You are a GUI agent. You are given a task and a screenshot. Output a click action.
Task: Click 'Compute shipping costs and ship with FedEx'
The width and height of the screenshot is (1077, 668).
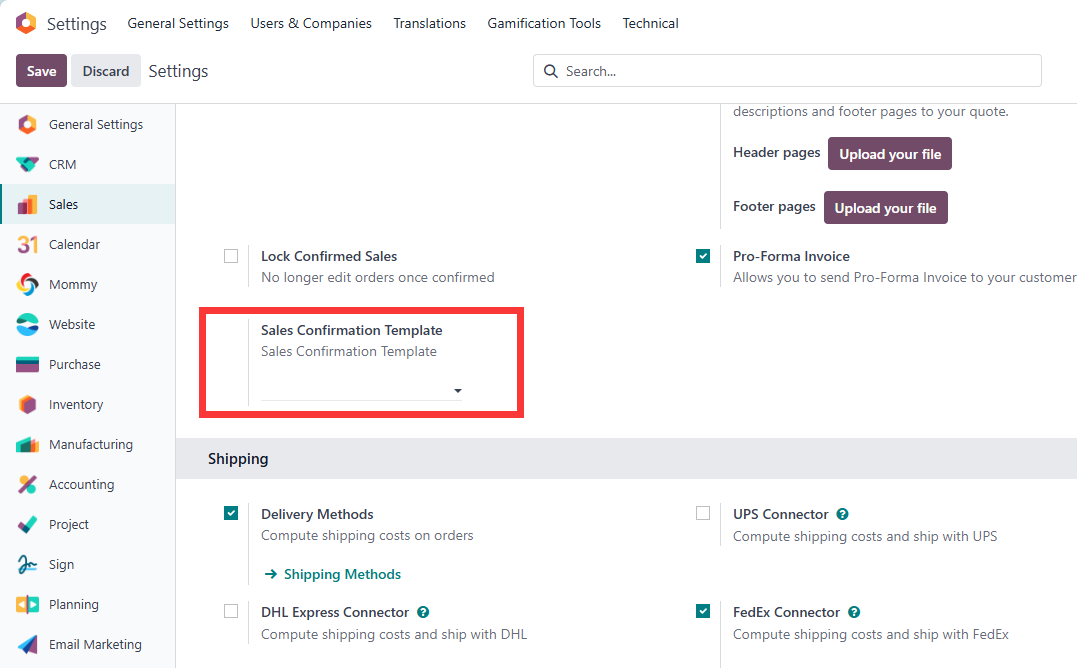871,634
